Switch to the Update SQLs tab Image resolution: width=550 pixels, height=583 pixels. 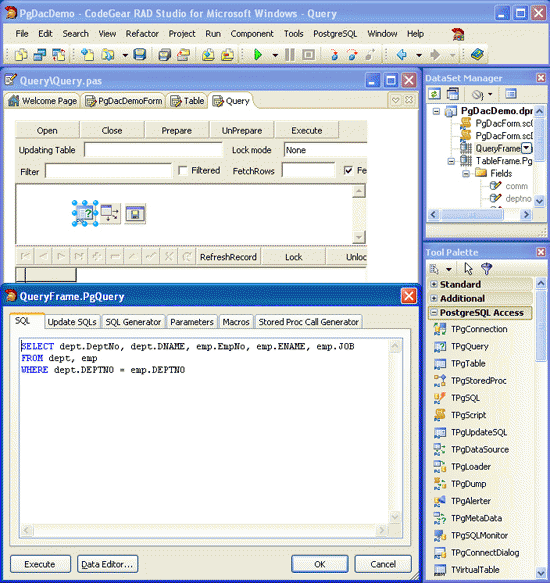click(x=72, y=322)
